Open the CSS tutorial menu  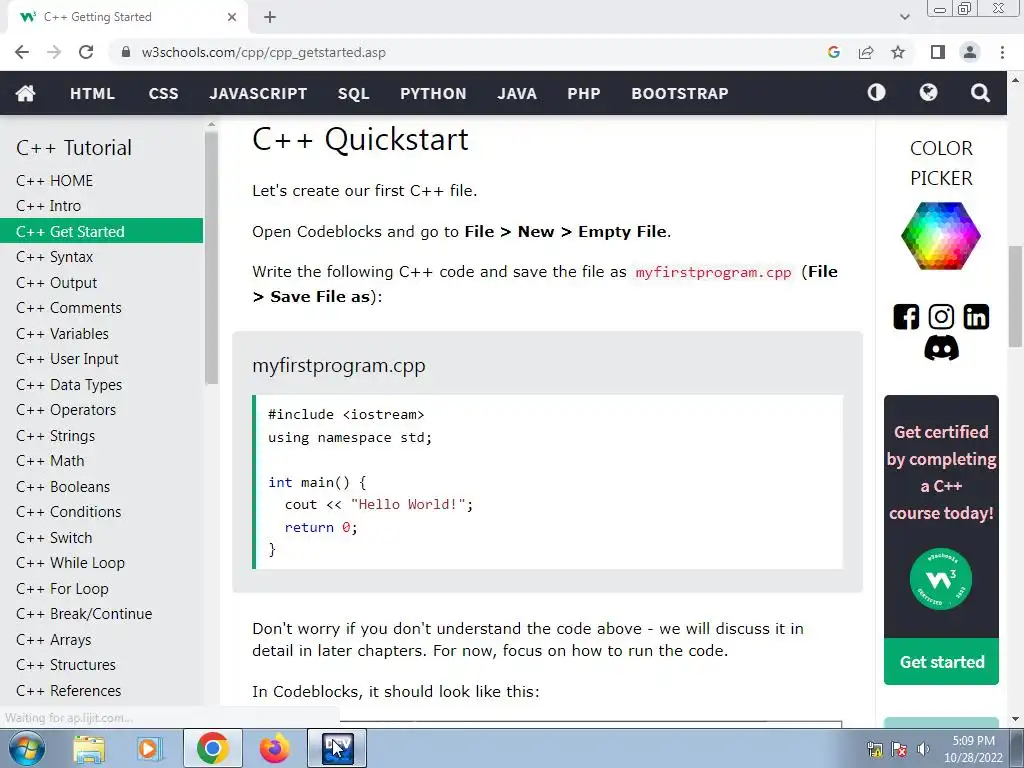pos(163,93)
